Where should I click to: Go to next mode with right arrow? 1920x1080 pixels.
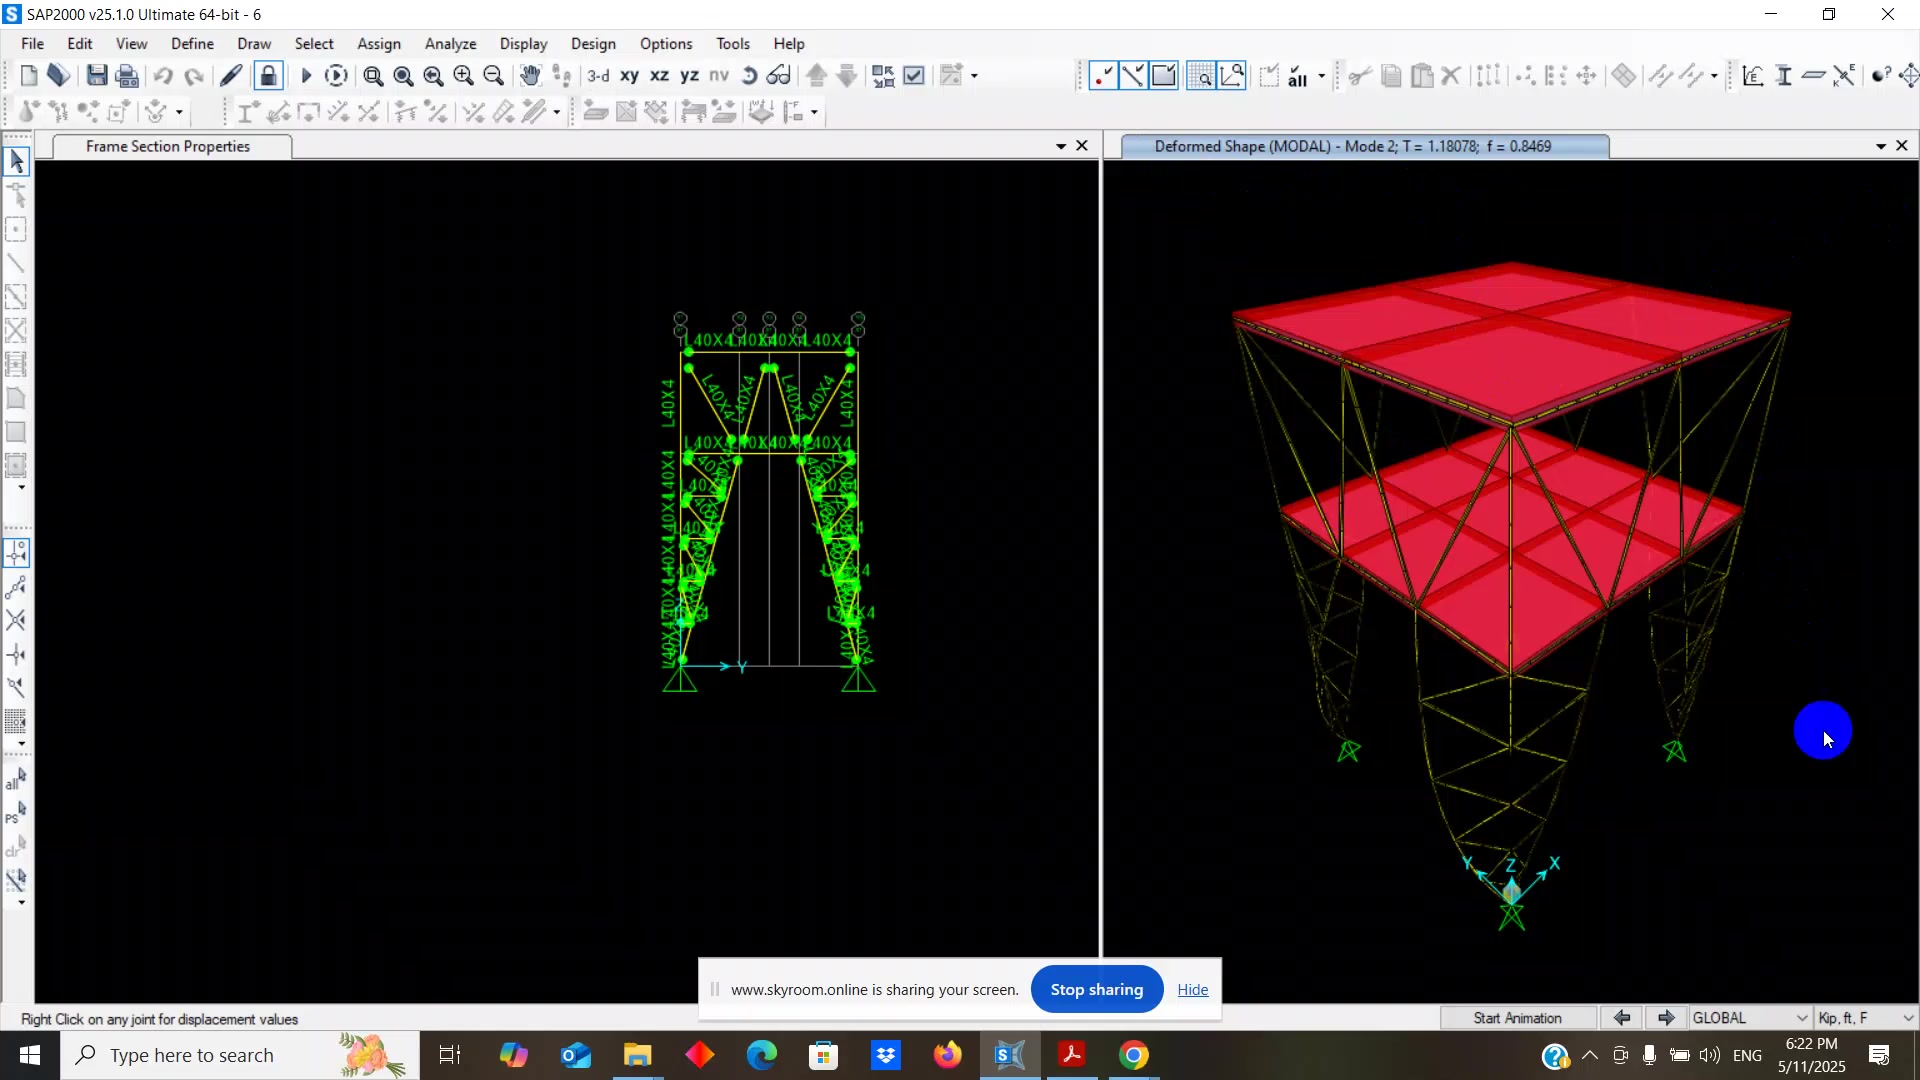pos(1666,1018)
